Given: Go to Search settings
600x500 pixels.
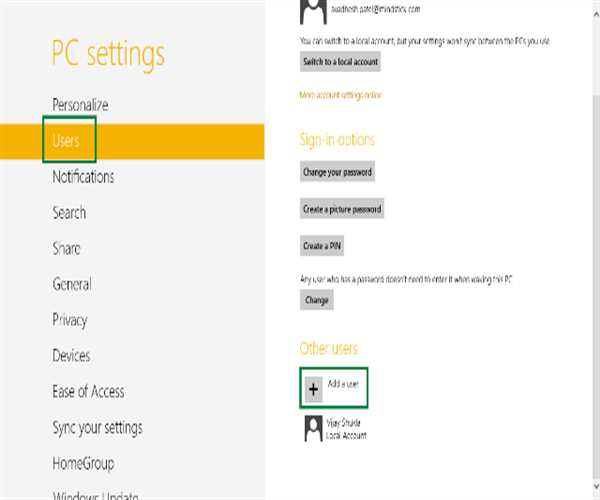Looking at the screenshot, I should coord(69,213).
